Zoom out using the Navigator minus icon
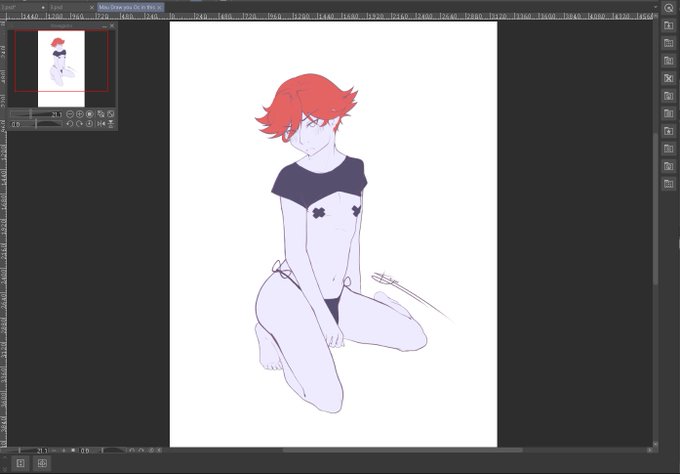 point(70,114)
